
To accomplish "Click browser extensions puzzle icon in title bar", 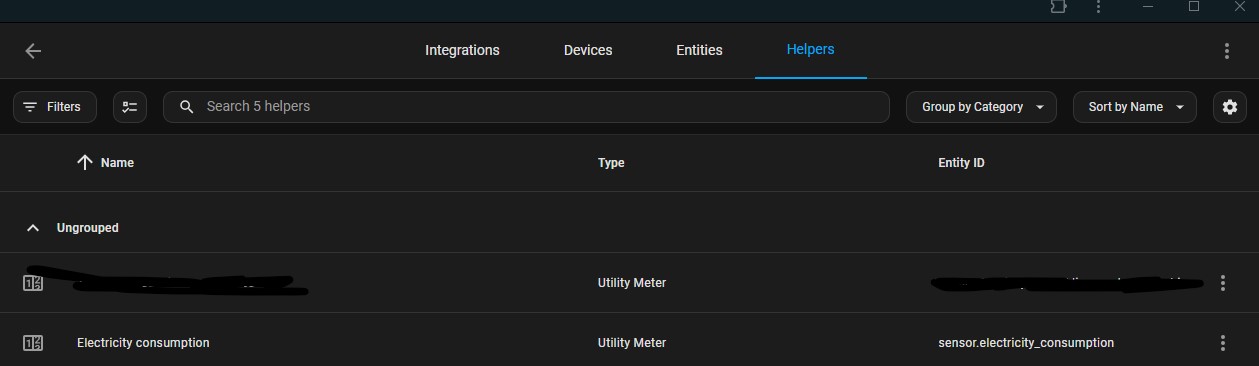I will point(1058,7).
